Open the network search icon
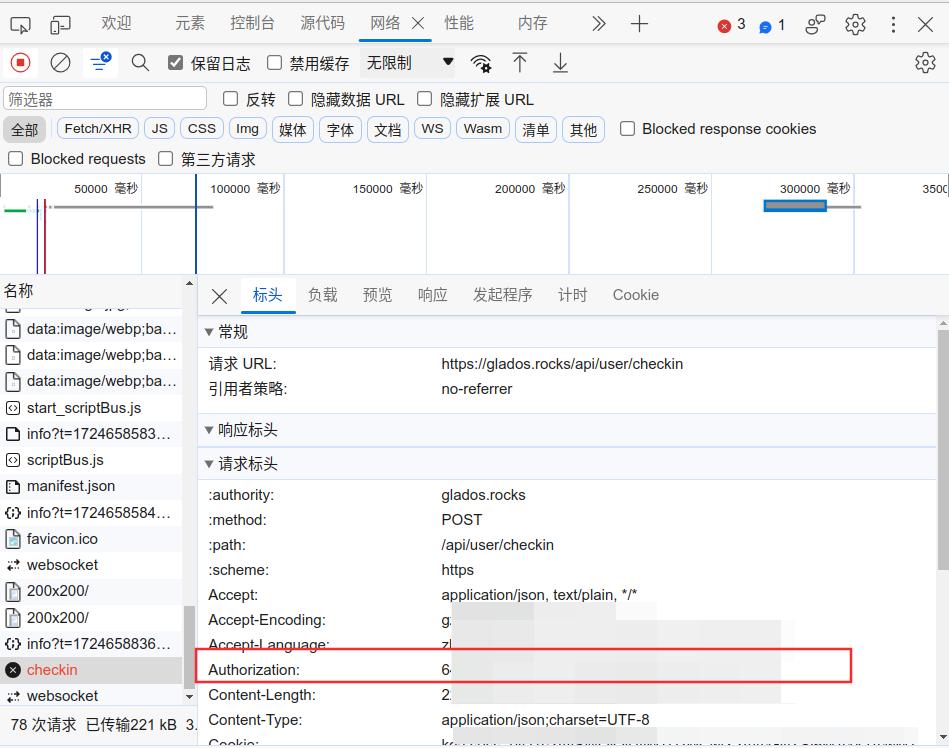The width and height of the screenshot is (949, 748). 140,63
